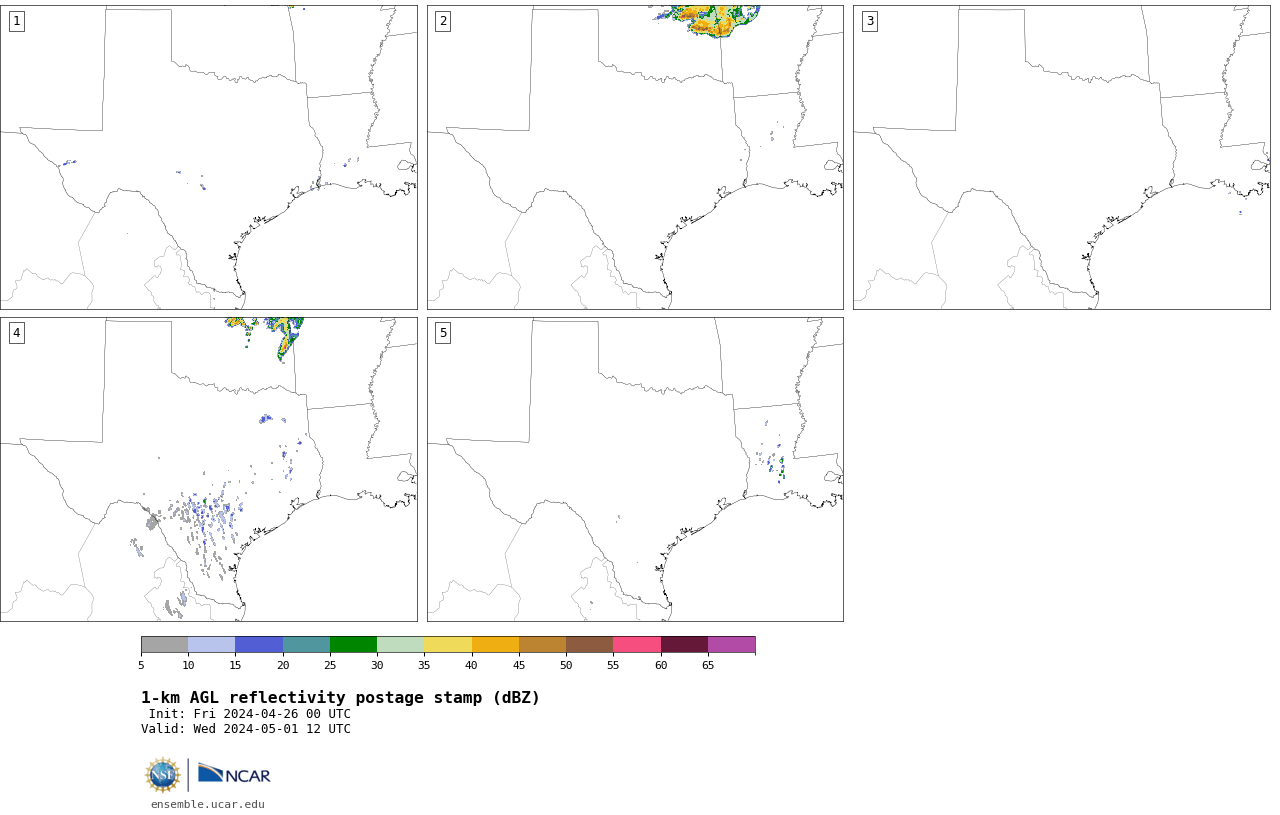Click the member number 3 label box

tap(870, 21)
